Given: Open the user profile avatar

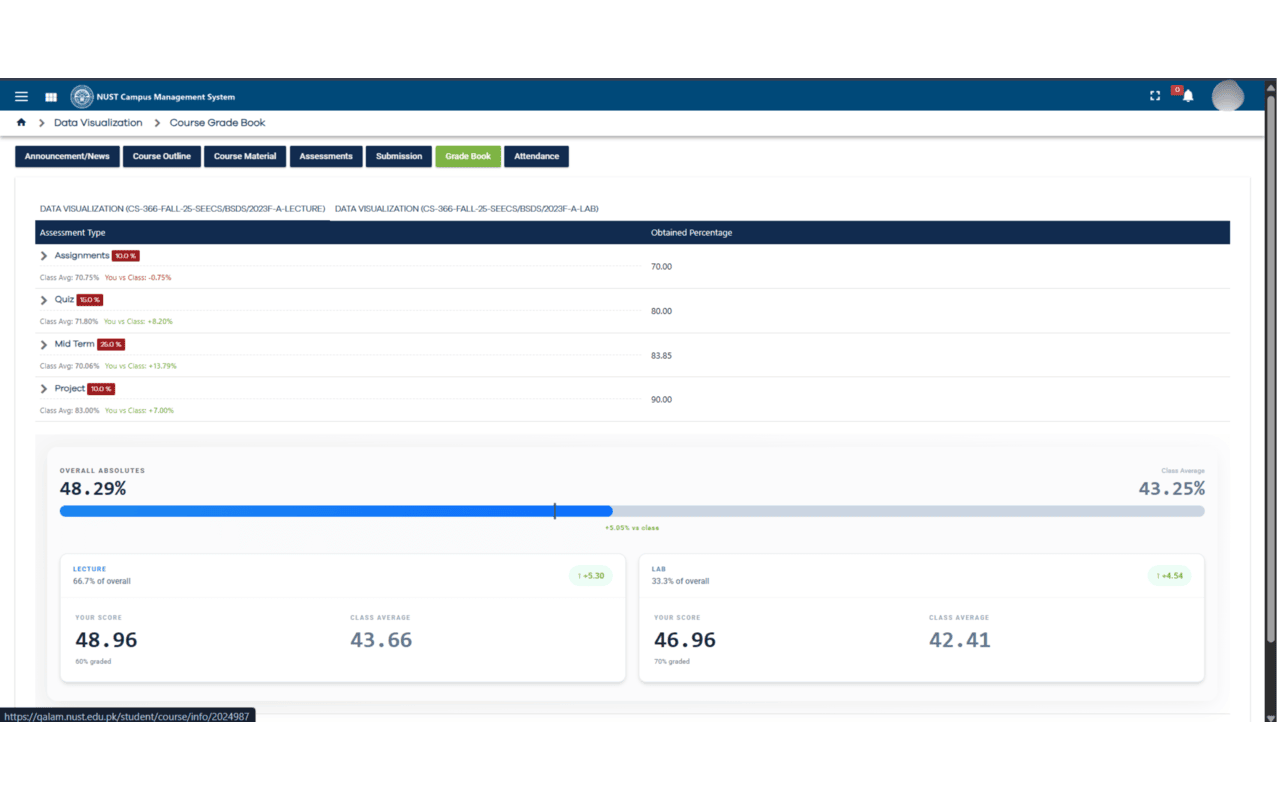Looking at the screenshot, I should tap(1228, 96).
